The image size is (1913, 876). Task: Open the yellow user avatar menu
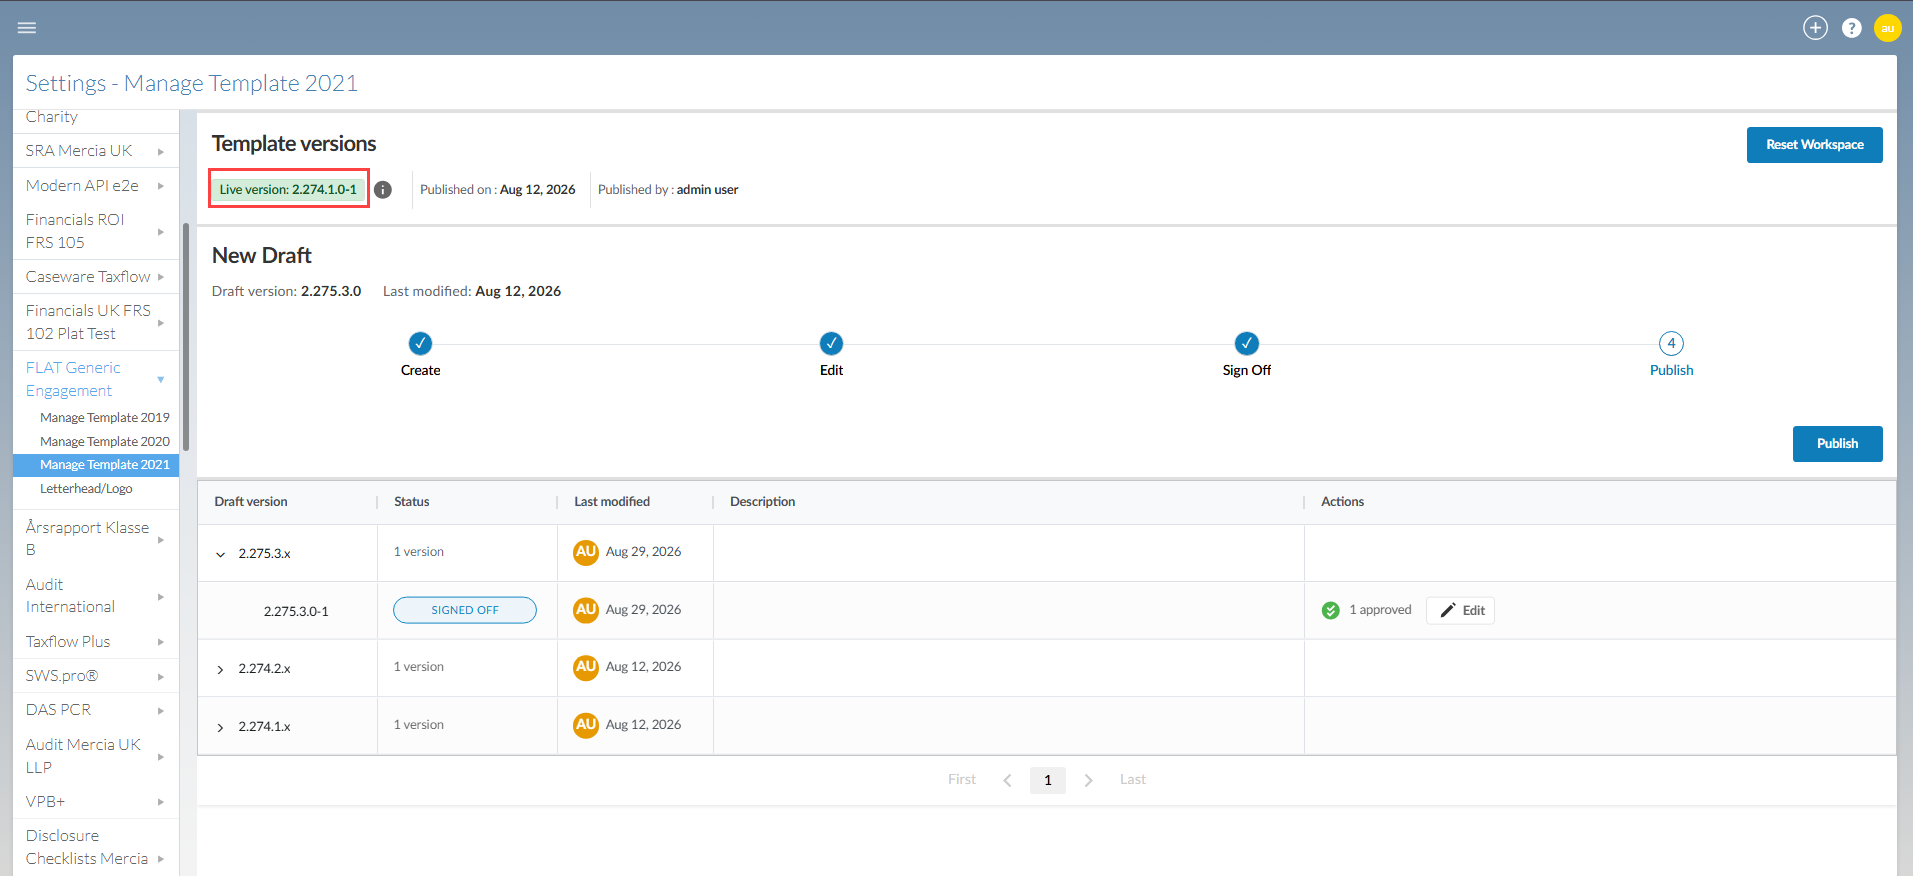[x=1887, y=28]
